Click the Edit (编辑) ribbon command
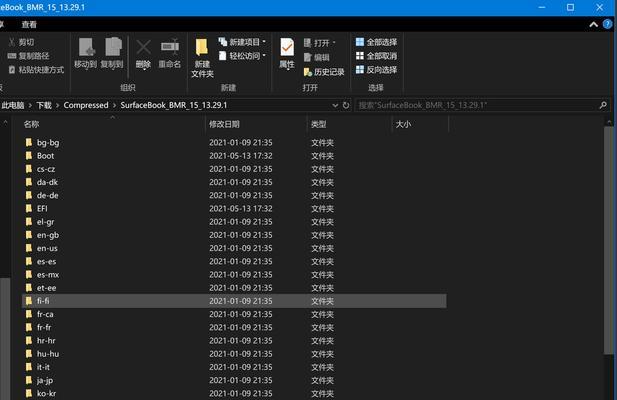The image size is (617, 400). [317, 57]
